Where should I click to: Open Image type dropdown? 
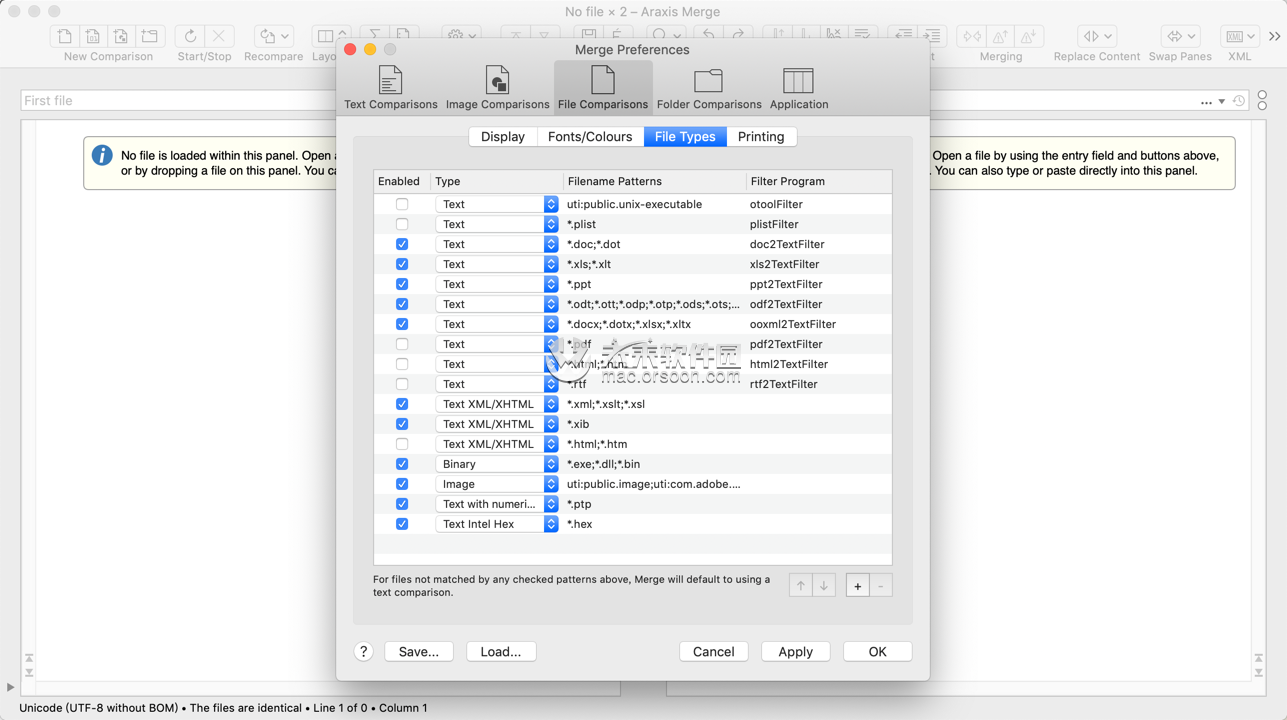coord(497,484)
